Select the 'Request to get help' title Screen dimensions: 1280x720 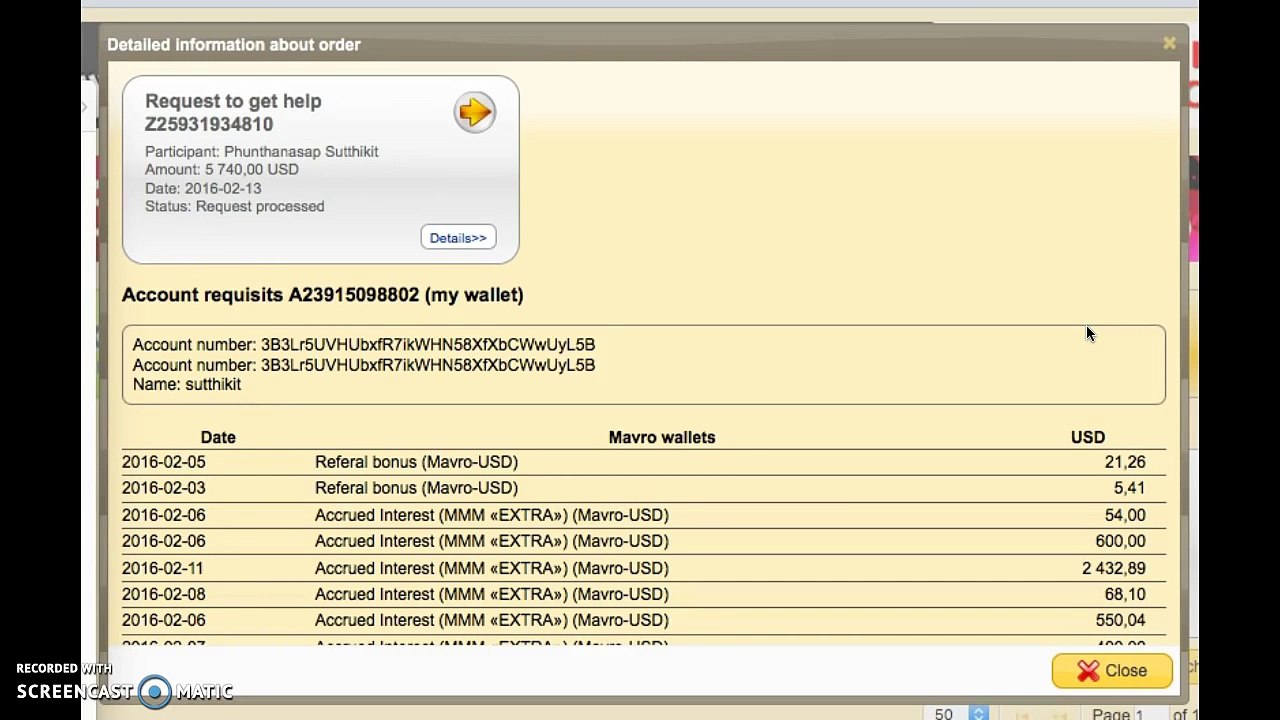click(233, 101)
